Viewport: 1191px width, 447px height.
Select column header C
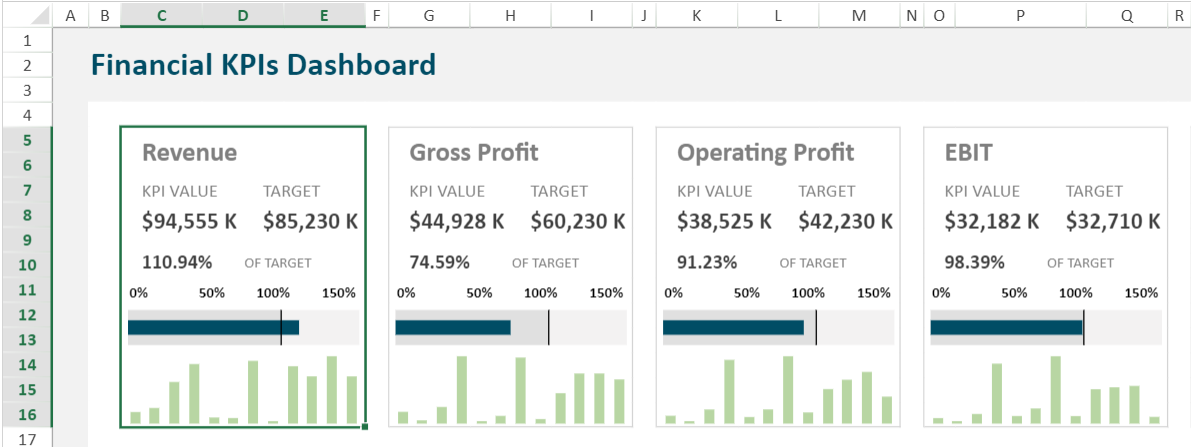click(161, 15)
